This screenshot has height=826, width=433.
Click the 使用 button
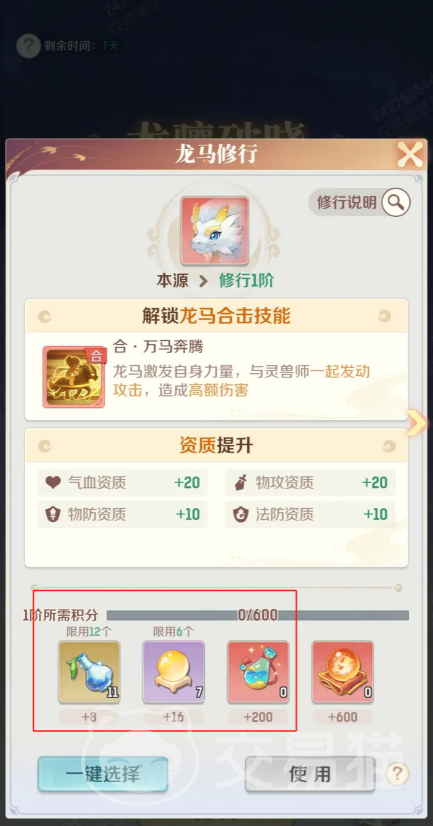310,774
